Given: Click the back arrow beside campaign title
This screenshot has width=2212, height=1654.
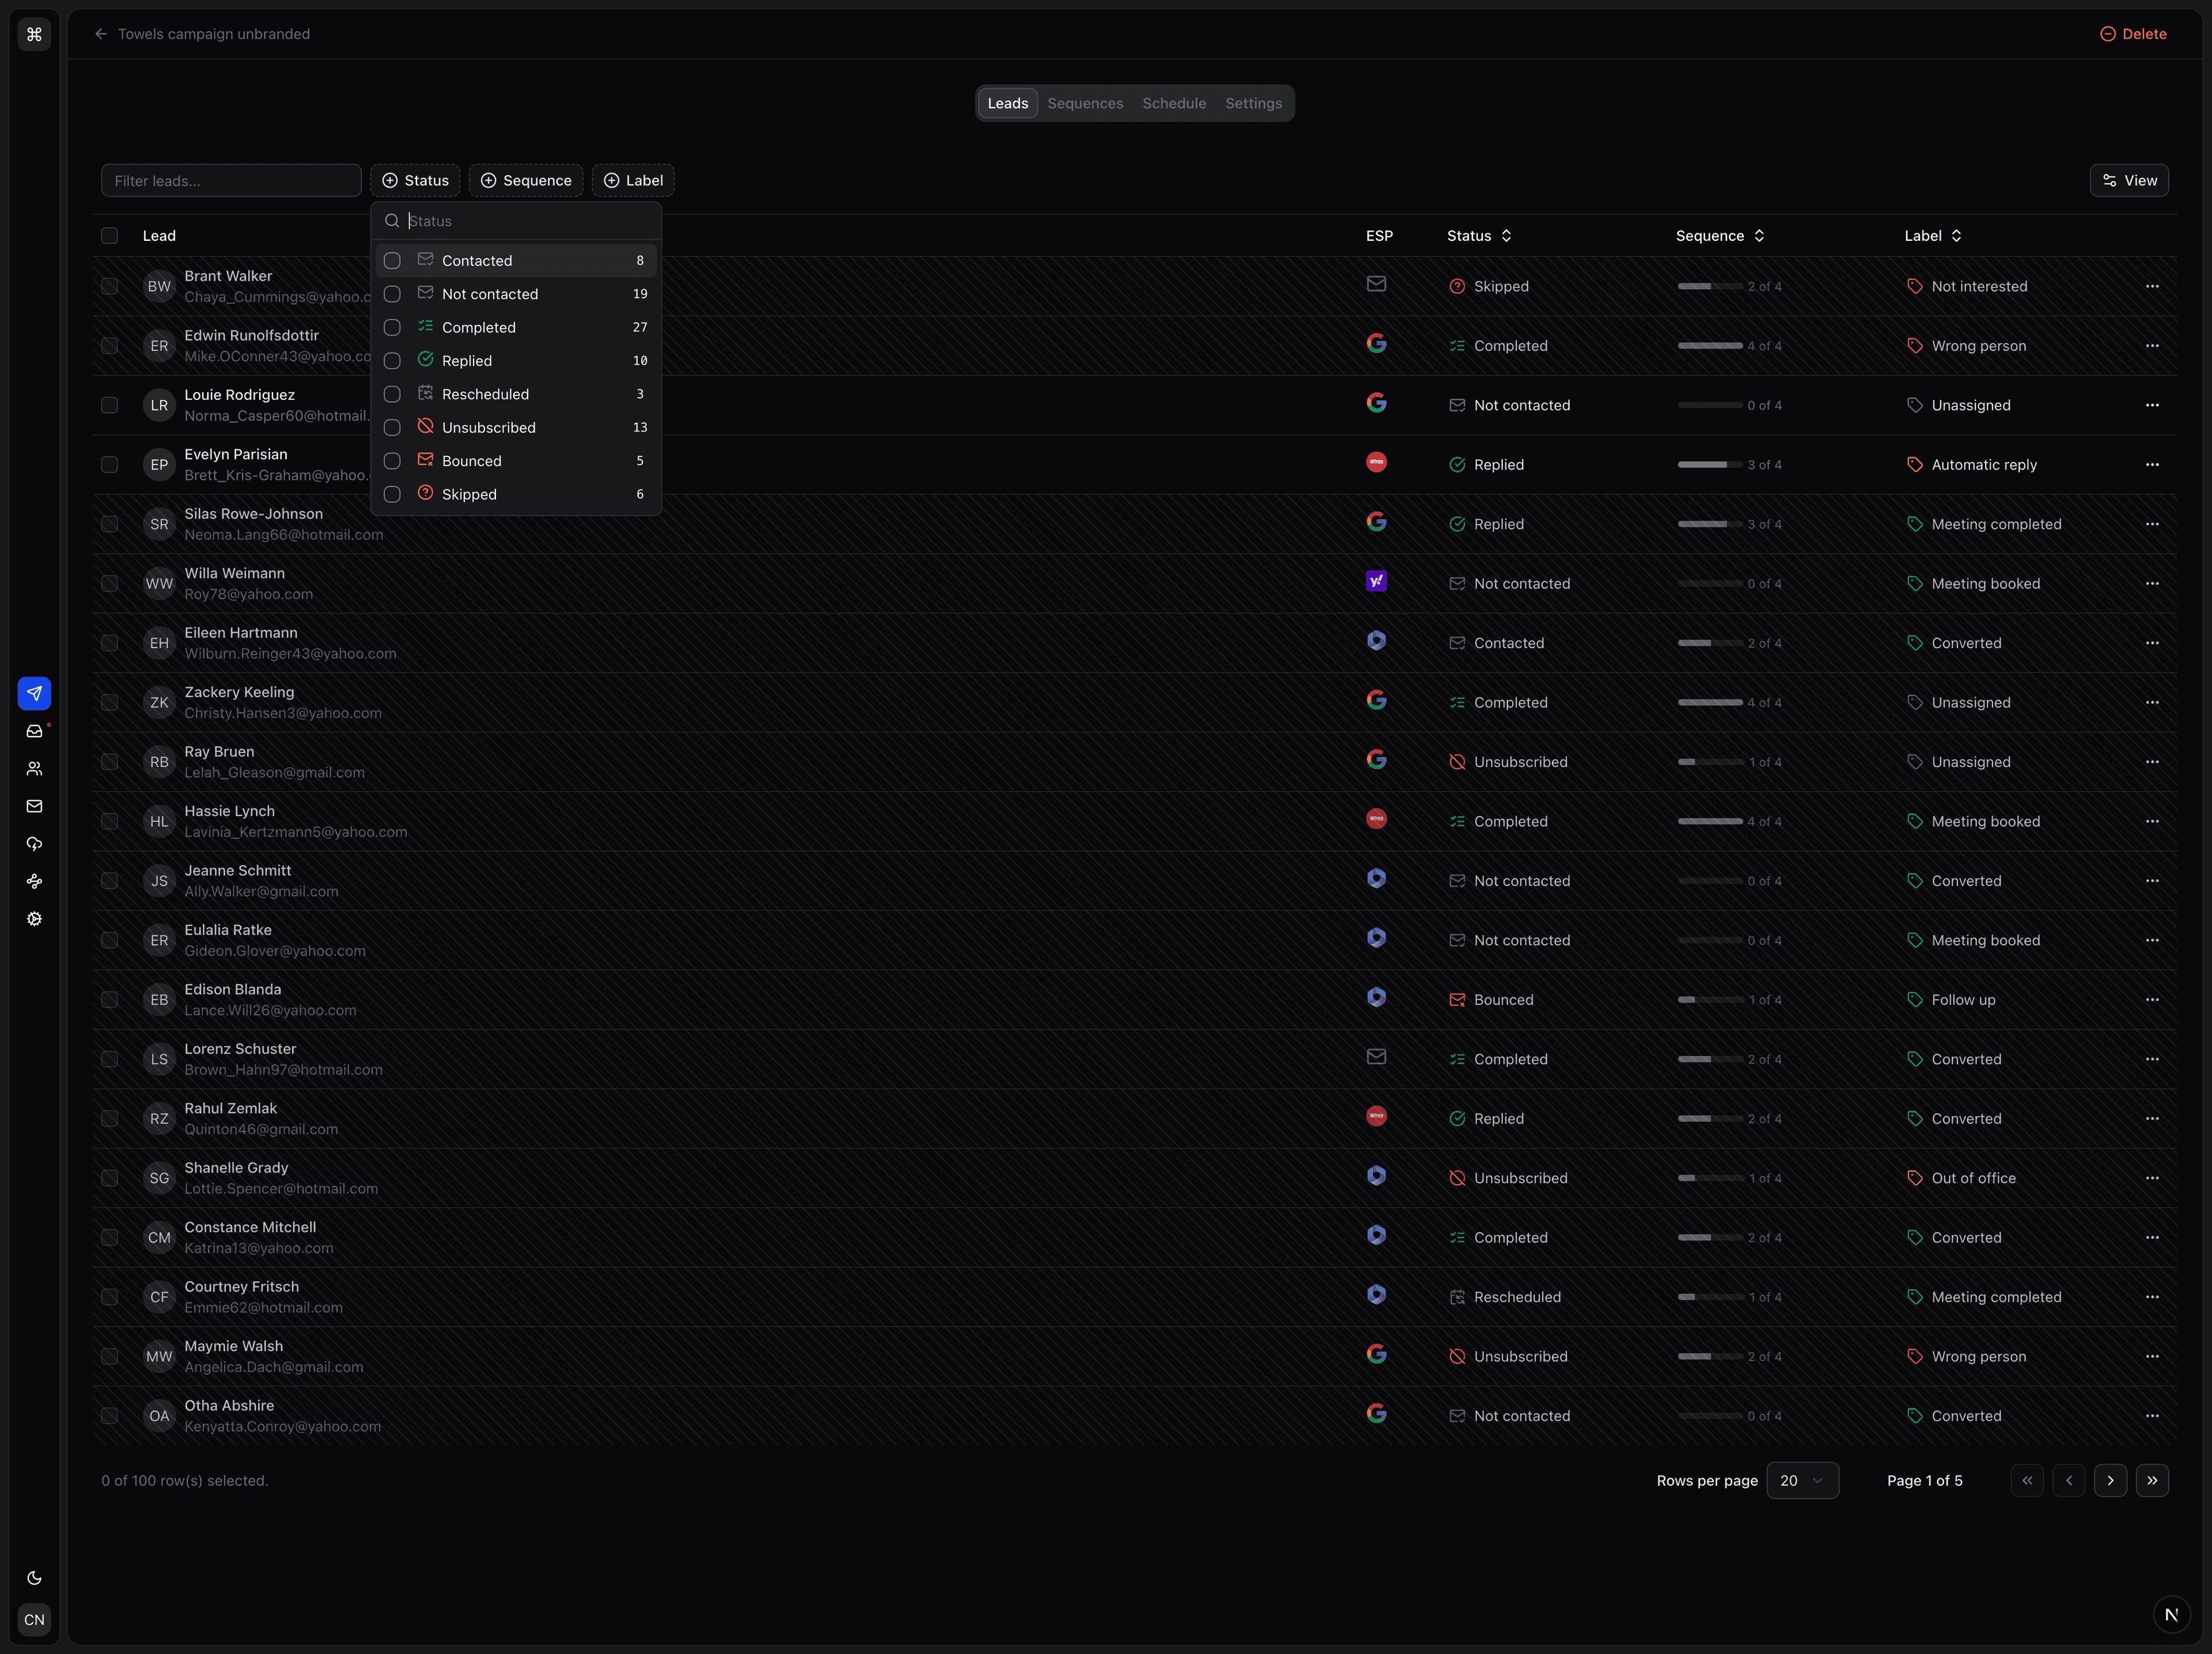Looking at the screenshot, I should [101, 34].
